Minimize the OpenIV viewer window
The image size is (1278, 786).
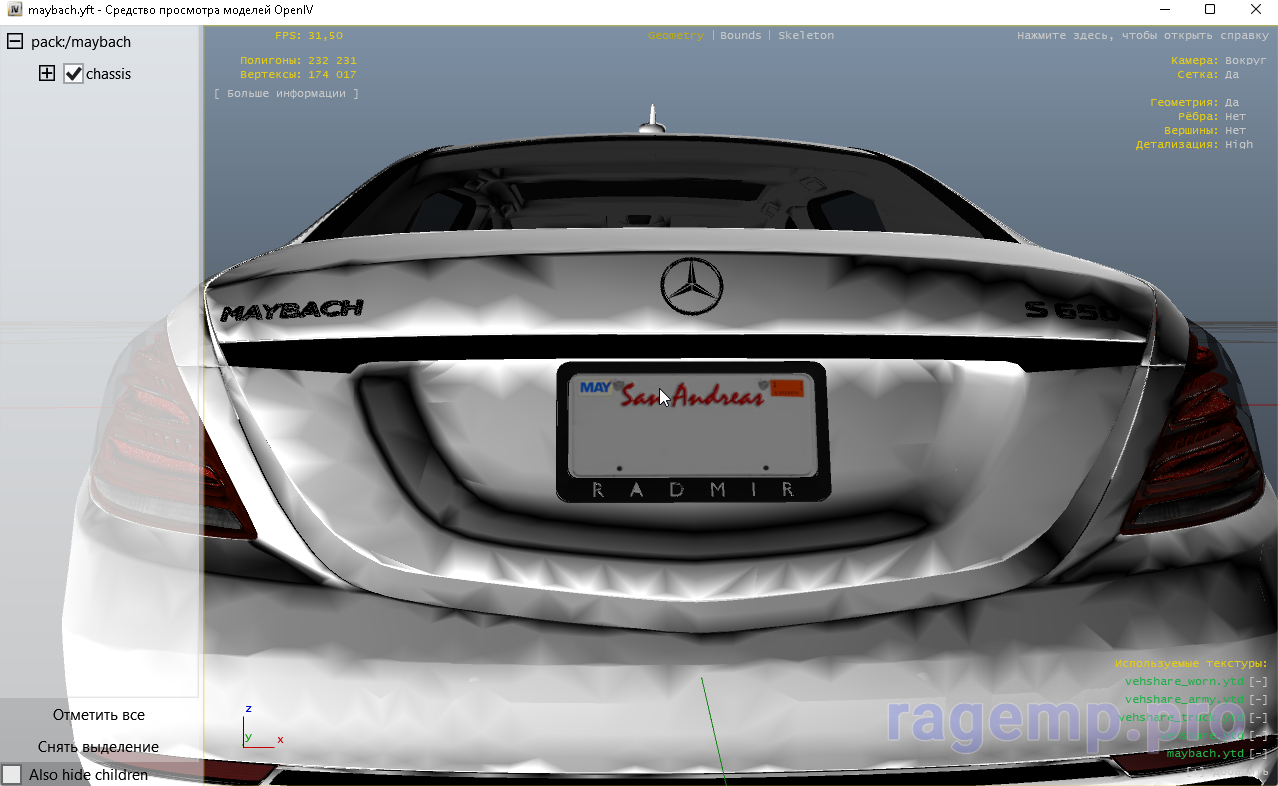pyautogui.click(x=1165, y=10)
